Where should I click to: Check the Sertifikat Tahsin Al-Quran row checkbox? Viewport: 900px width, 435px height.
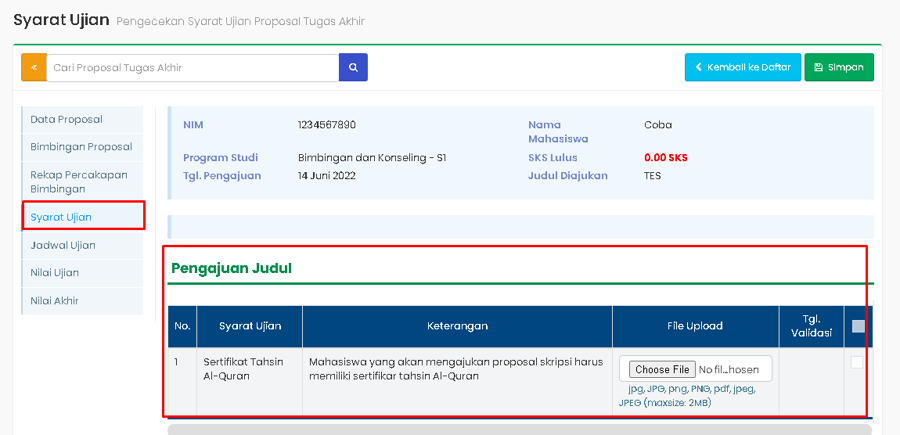(x=857, y=363)
